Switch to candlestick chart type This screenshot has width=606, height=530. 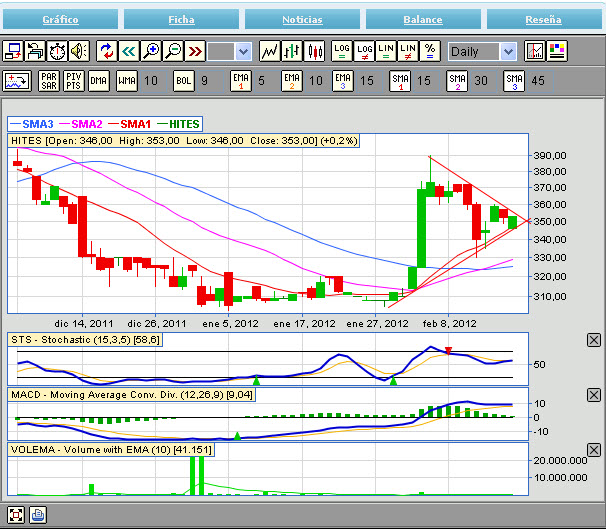[x=314, y=51]
